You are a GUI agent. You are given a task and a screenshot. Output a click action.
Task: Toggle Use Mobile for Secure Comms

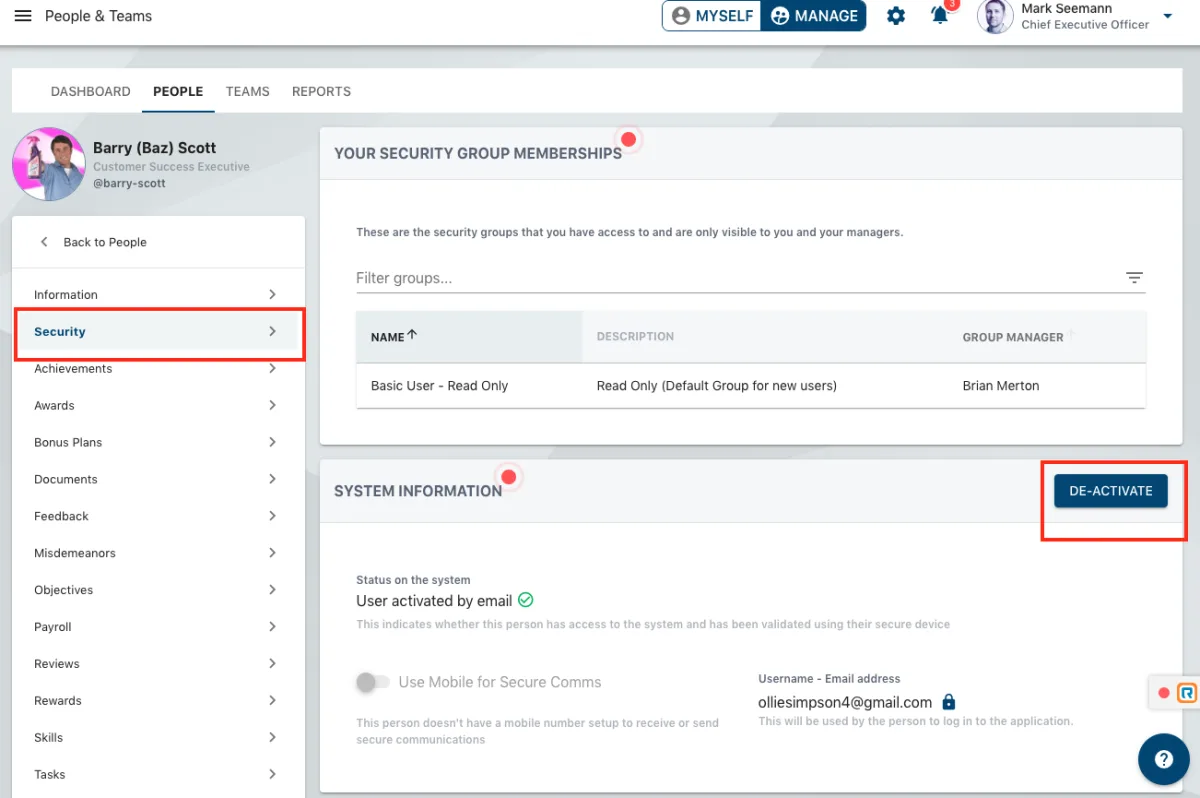372,682
